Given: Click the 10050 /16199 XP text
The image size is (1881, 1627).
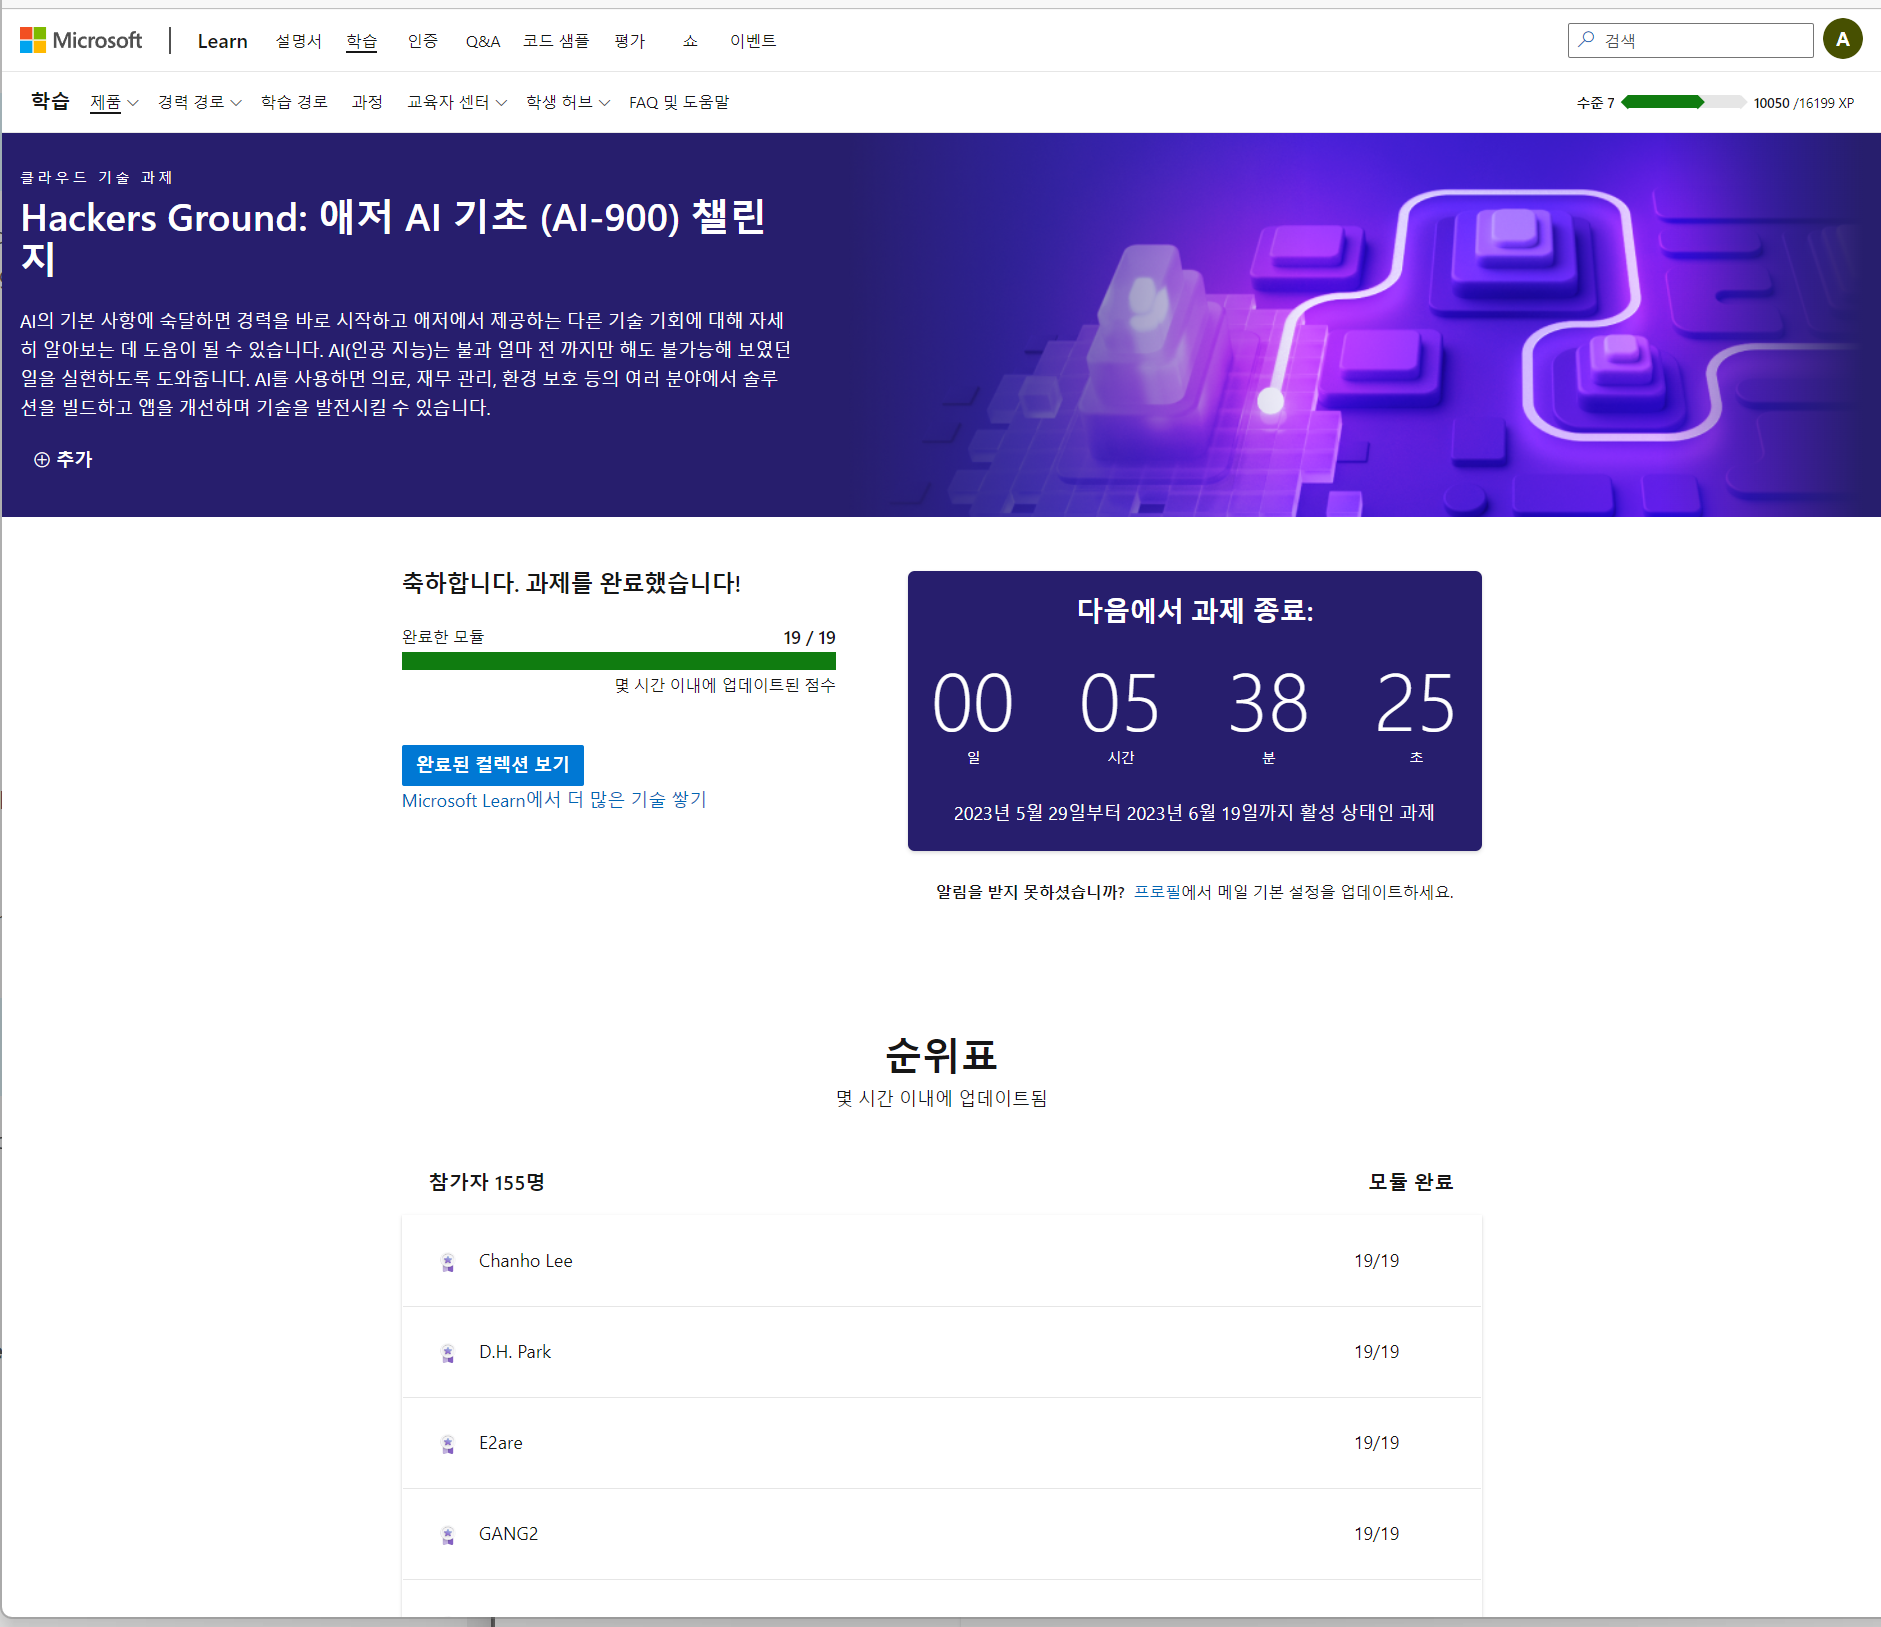Looking at the screenshot, I should click(x=1804, y=103).
